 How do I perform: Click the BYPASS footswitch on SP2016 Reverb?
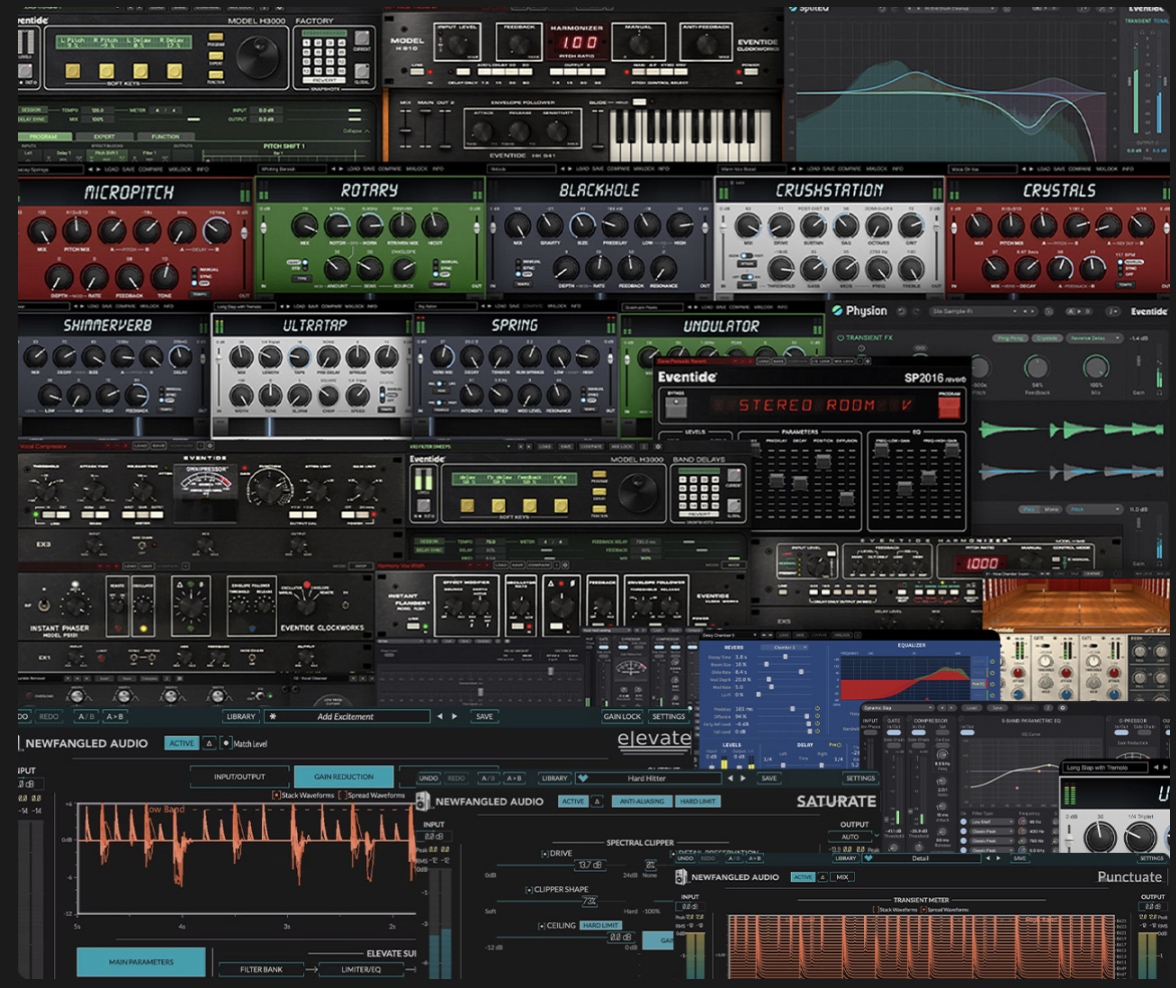tap(676, 407)
